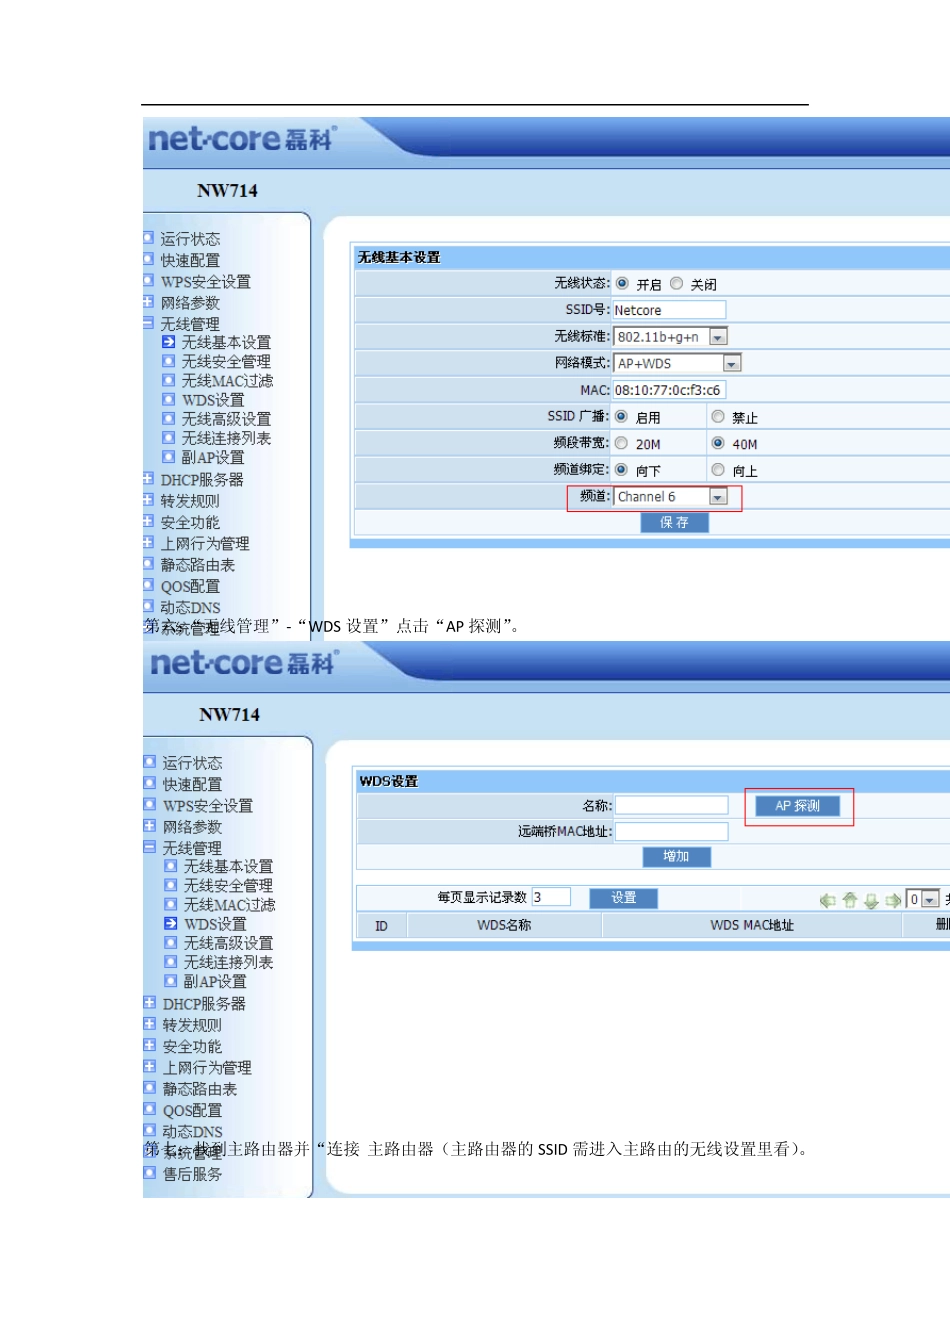
Task: Open WDS设置 from the 无线基本设置 page sidebar
Action: pyautogui.click(x=213, y=400)
